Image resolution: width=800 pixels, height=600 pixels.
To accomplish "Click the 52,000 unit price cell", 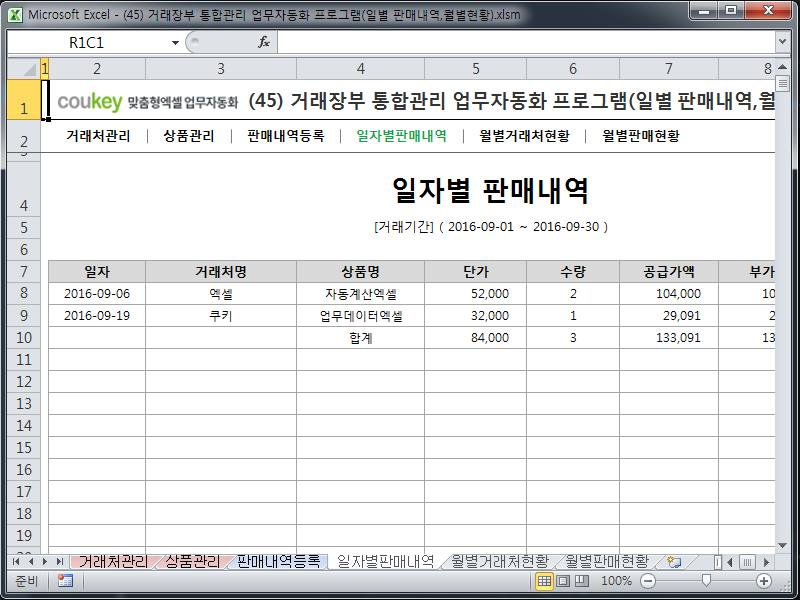I will [476, 294].
